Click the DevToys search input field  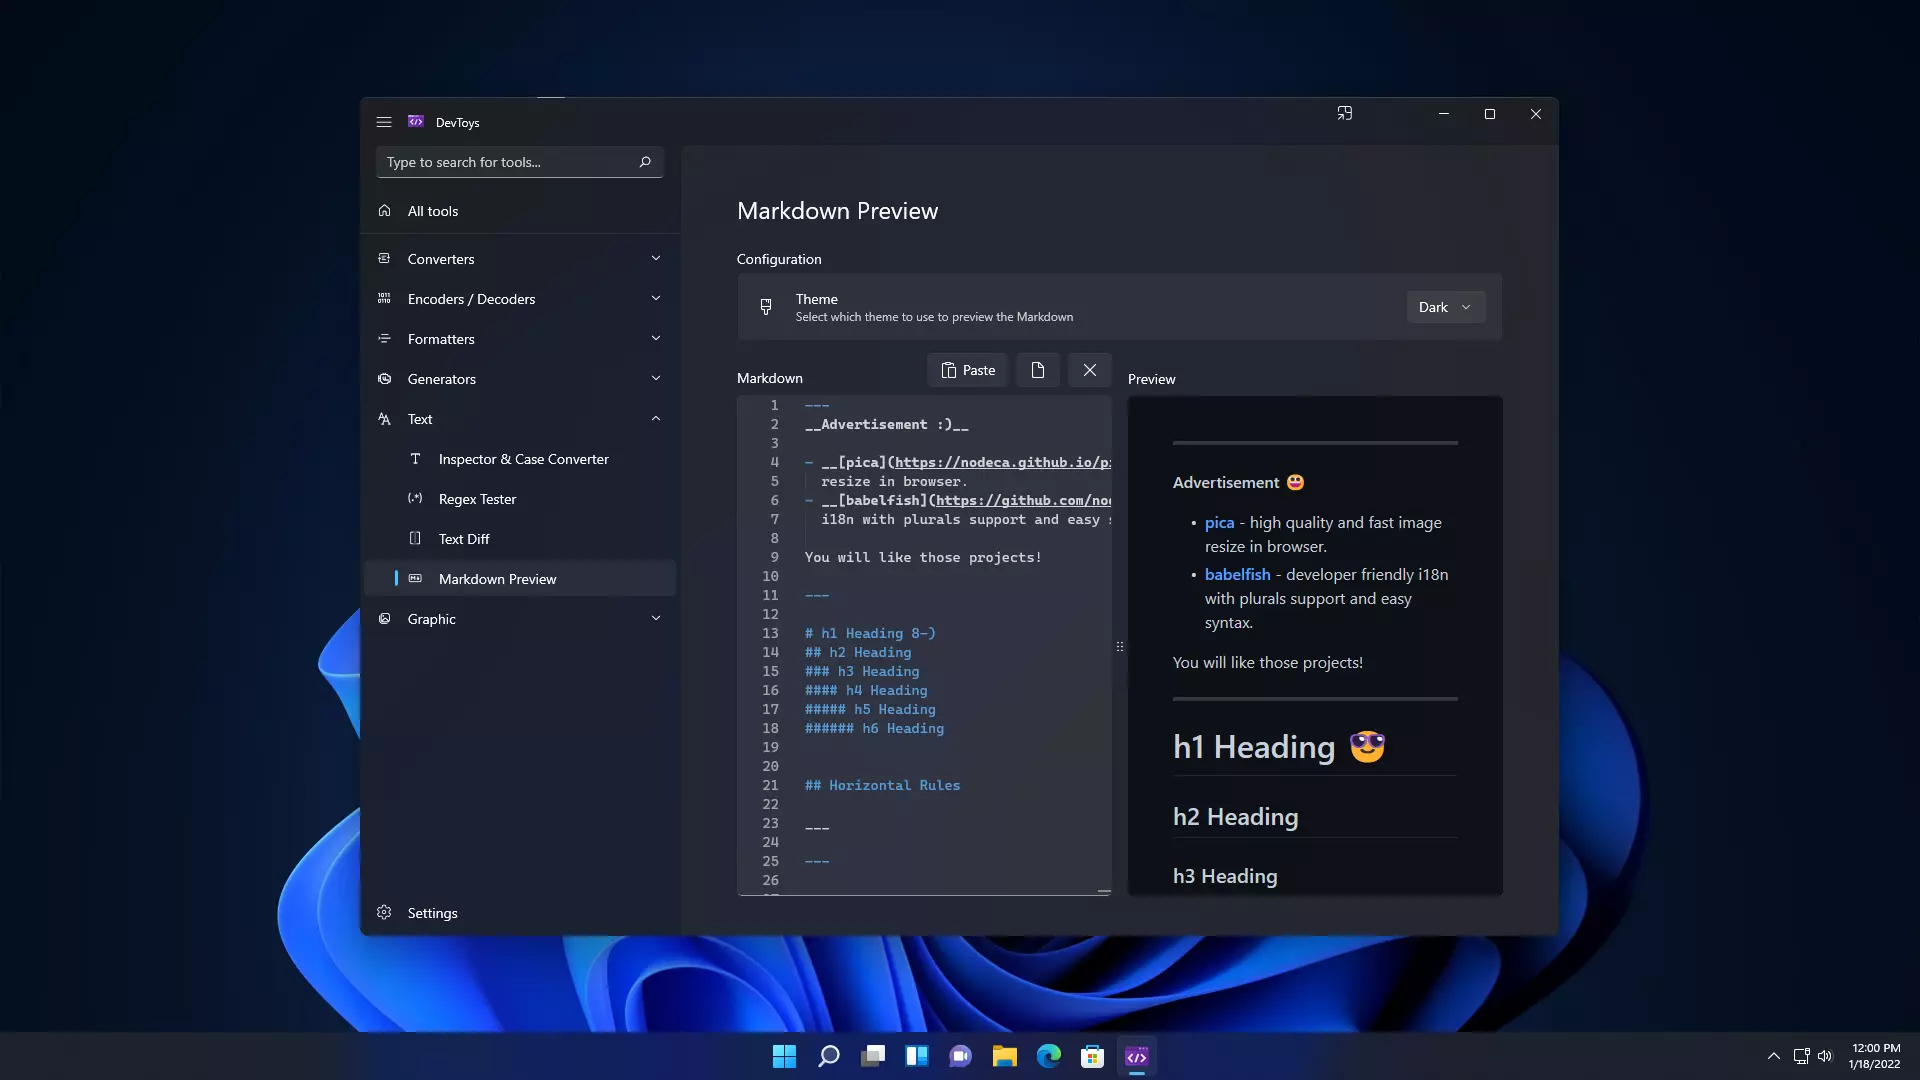click(x=516, y=161)
